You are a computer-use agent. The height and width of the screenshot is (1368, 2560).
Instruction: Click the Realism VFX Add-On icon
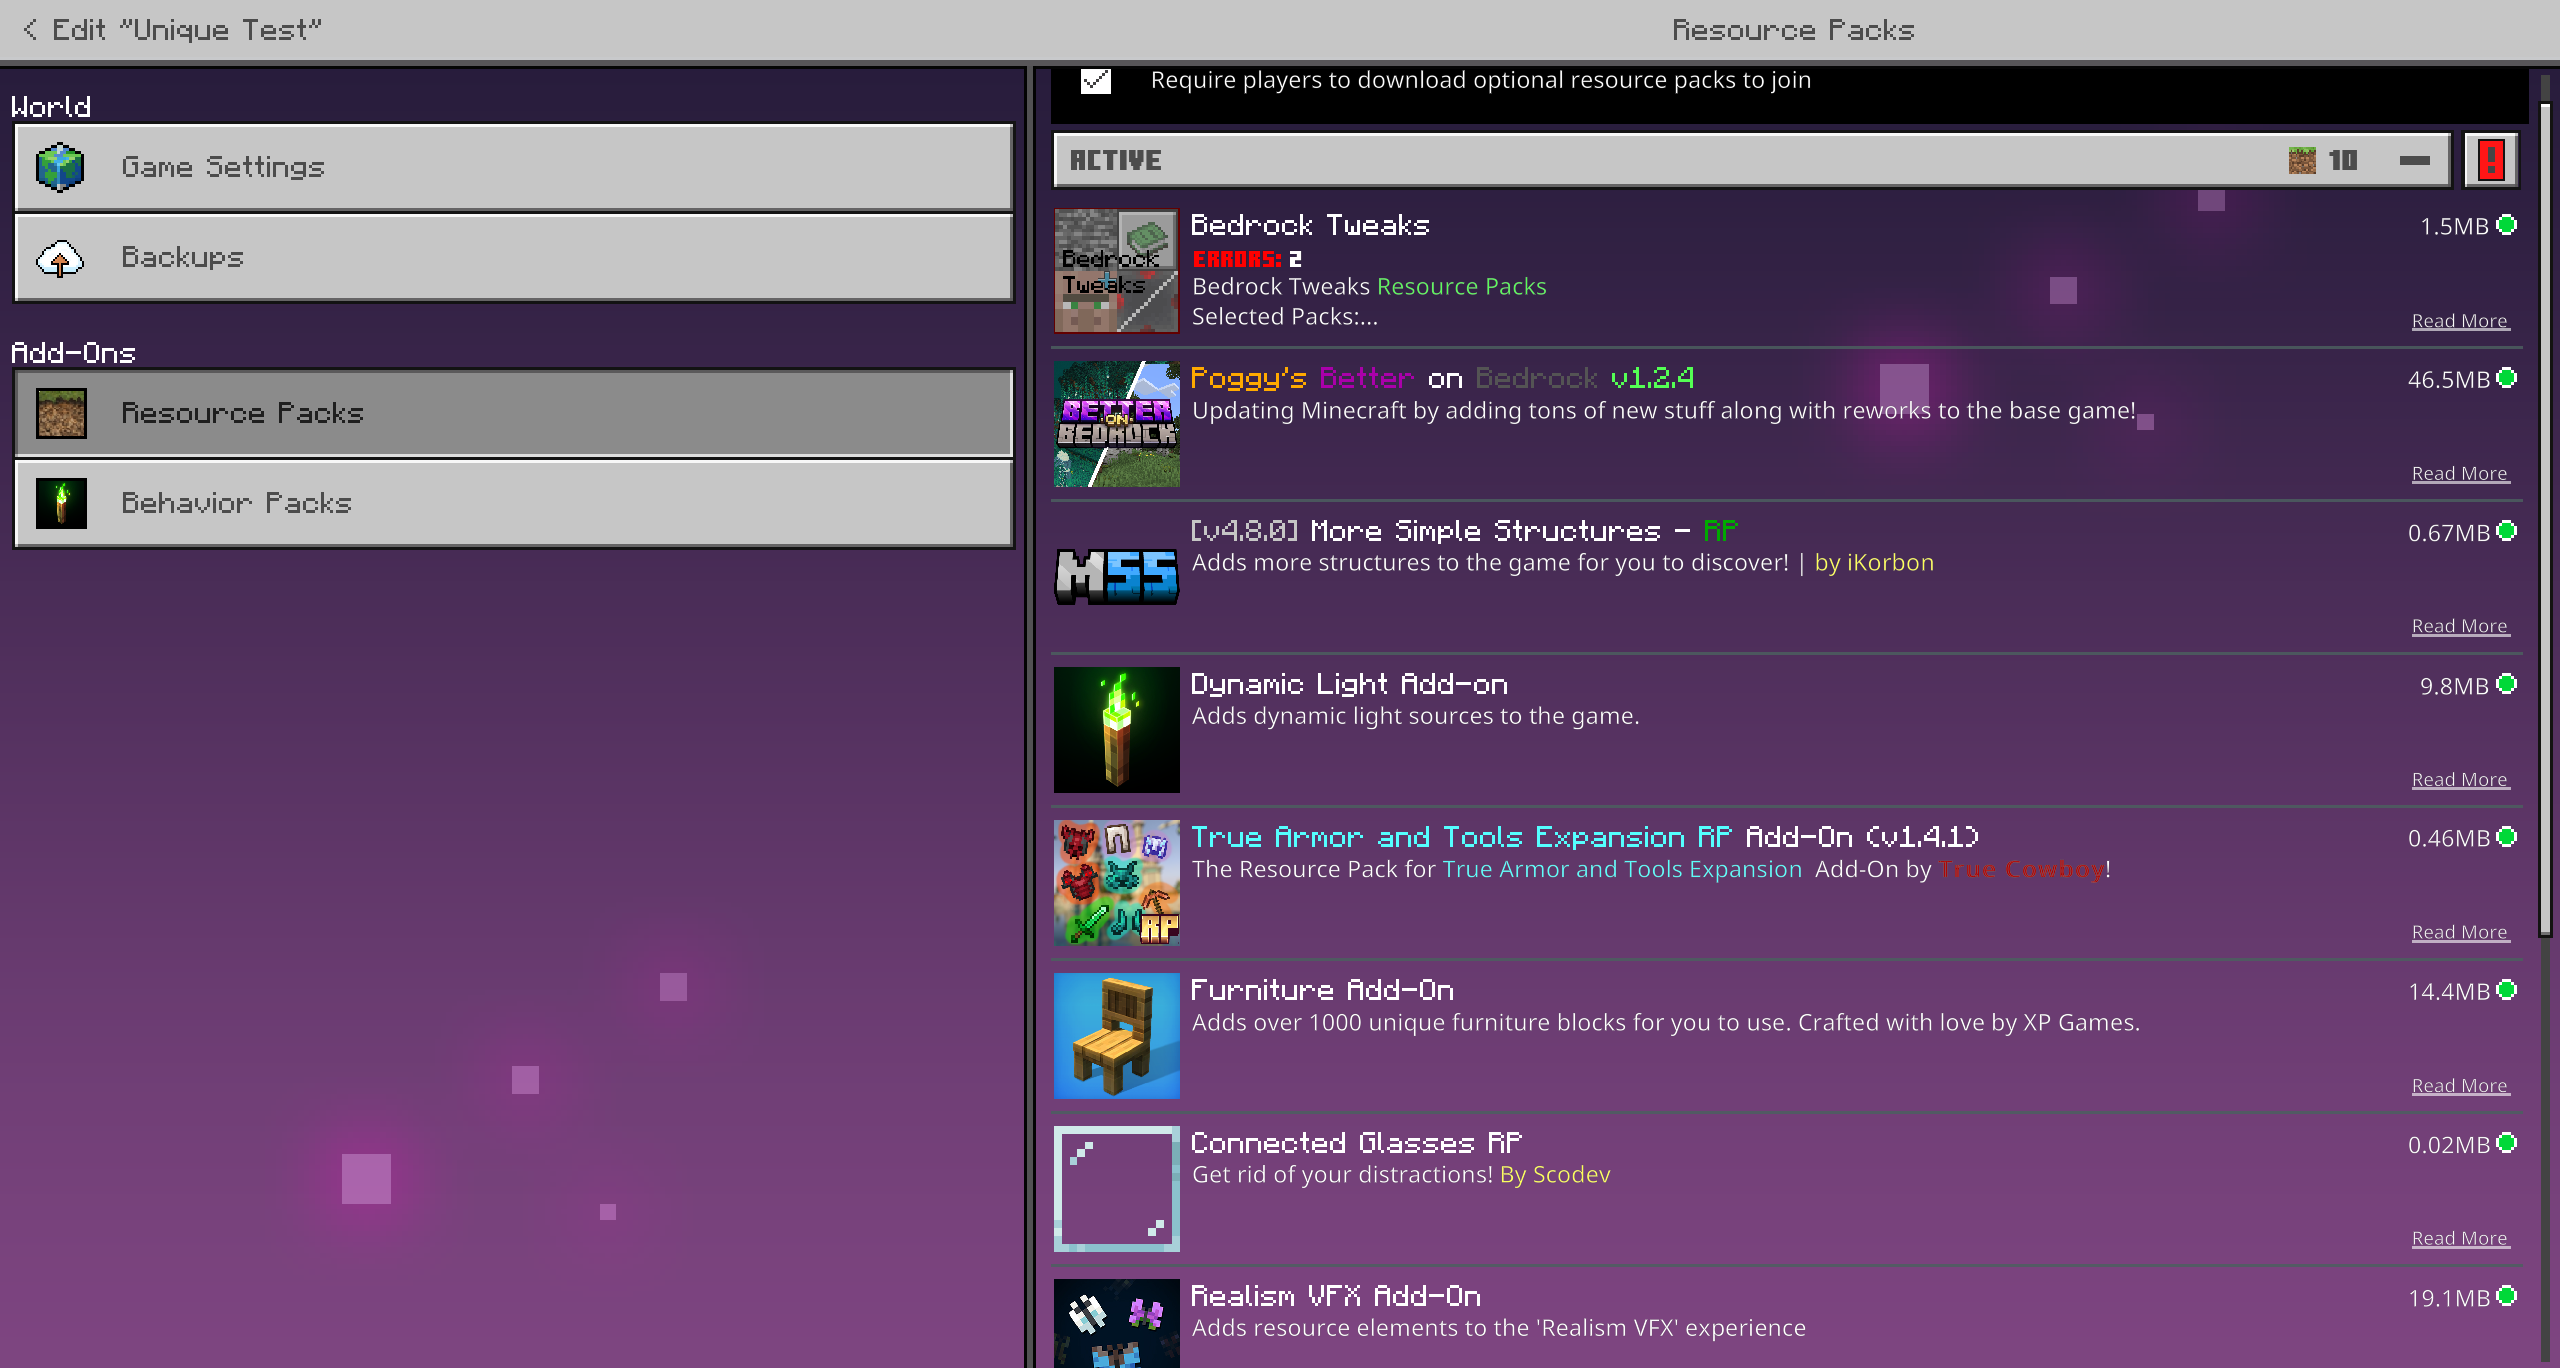click(x=1116, y=1324)
